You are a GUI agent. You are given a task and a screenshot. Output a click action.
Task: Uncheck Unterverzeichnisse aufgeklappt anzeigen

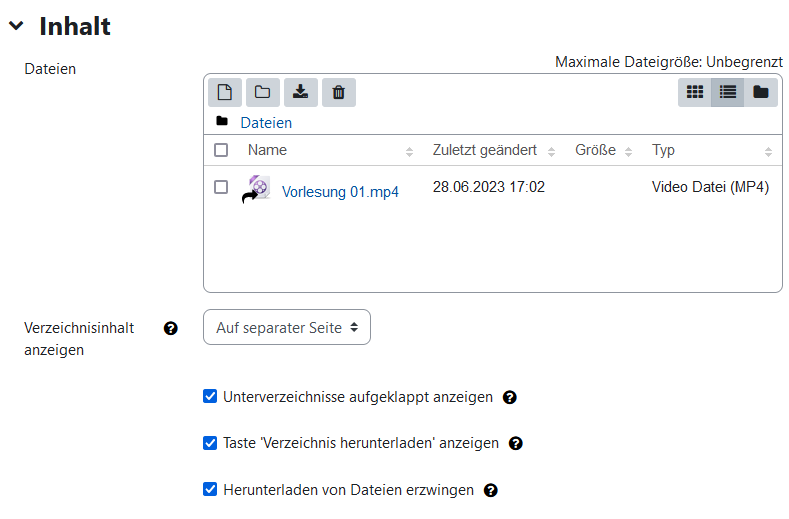(210, 396)
